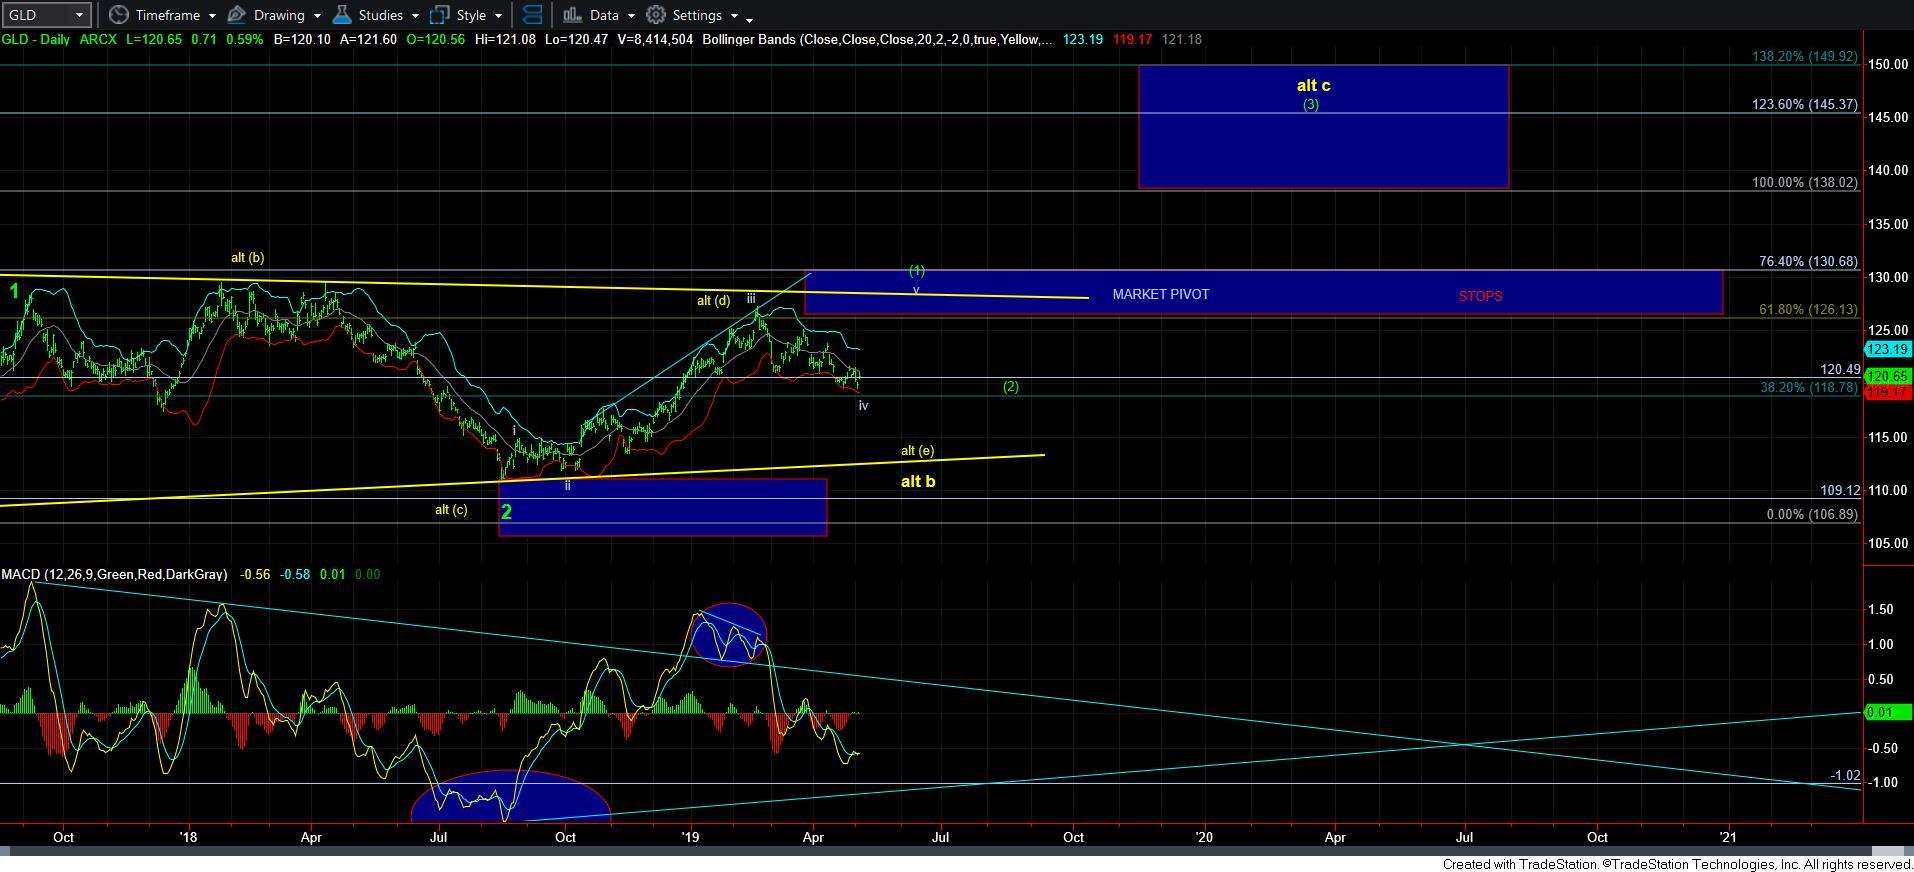1914x872 pixels.
Task: Expand the Studies dropdown arrow
Action: (415, 16)
